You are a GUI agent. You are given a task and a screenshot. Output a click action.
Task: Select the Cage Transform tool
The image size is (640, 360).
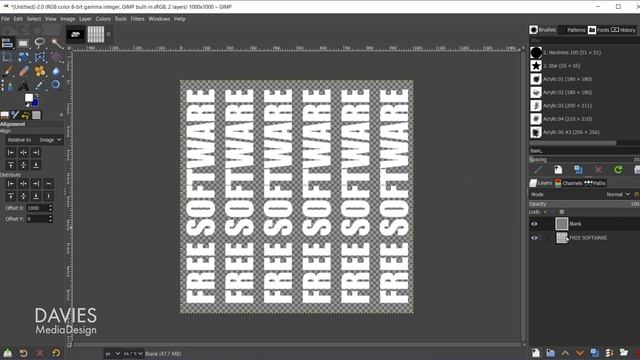(x=40, y=58)
